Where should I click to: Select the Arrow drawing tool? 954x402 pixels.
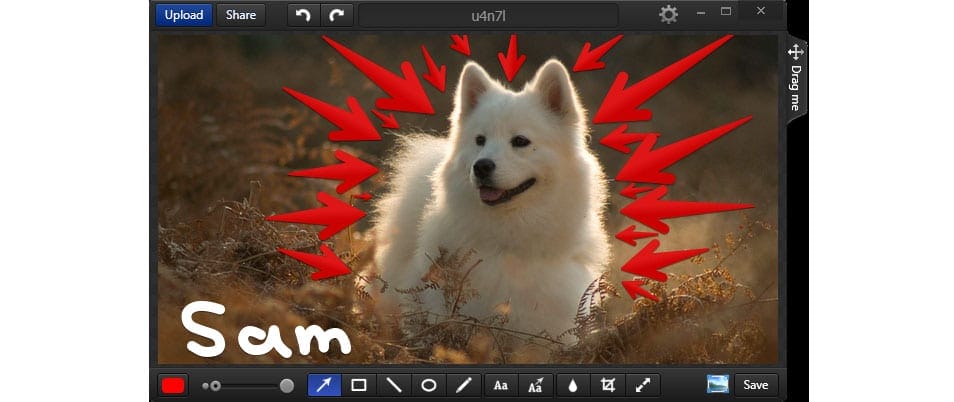[324, 385]
